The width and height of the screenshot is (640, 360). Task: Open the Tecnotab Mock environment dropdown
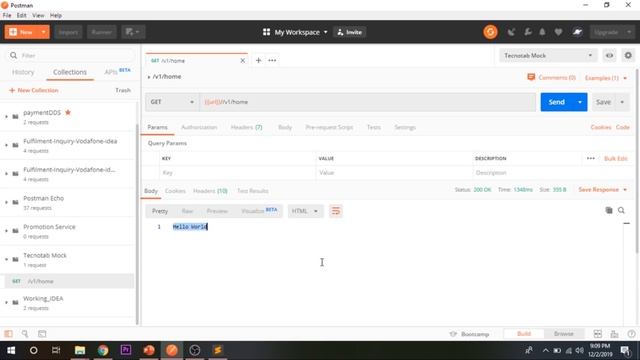tap(548, 56)
